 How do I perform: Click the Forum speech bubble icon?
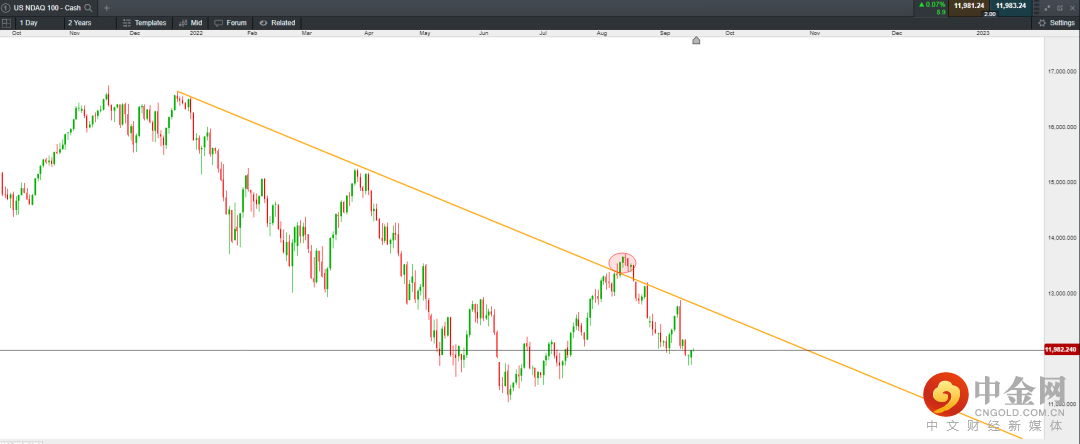coord(219,22)
